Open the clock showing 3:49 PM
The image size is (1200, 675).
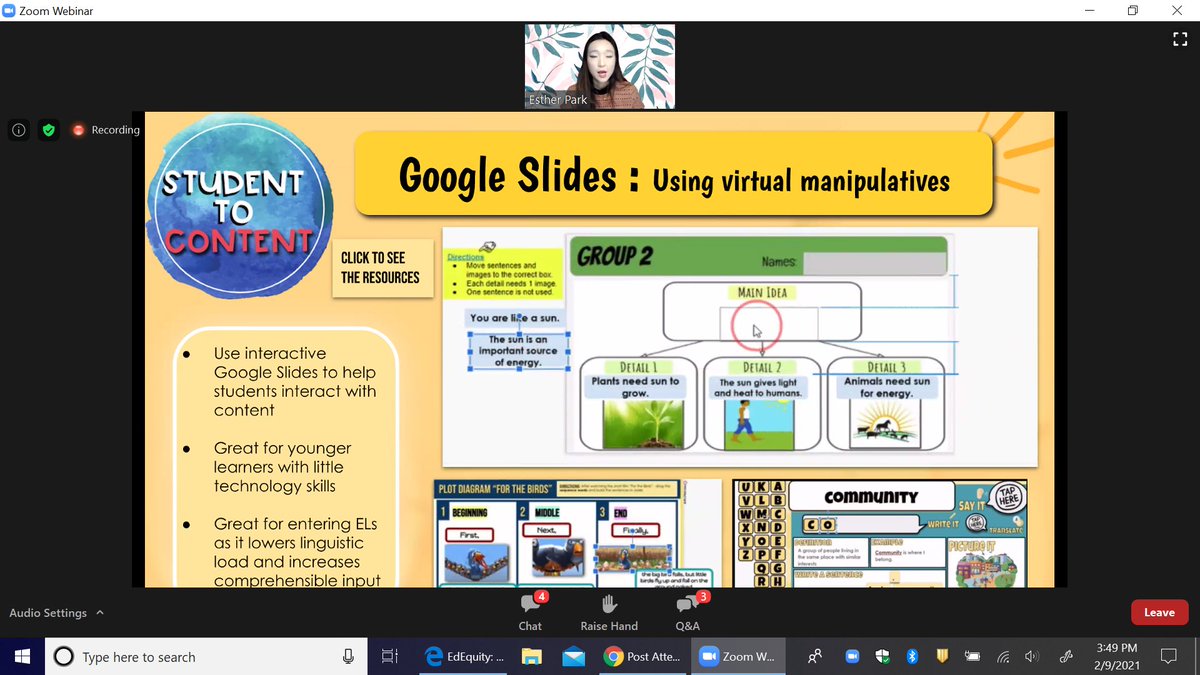point(1117,657)
